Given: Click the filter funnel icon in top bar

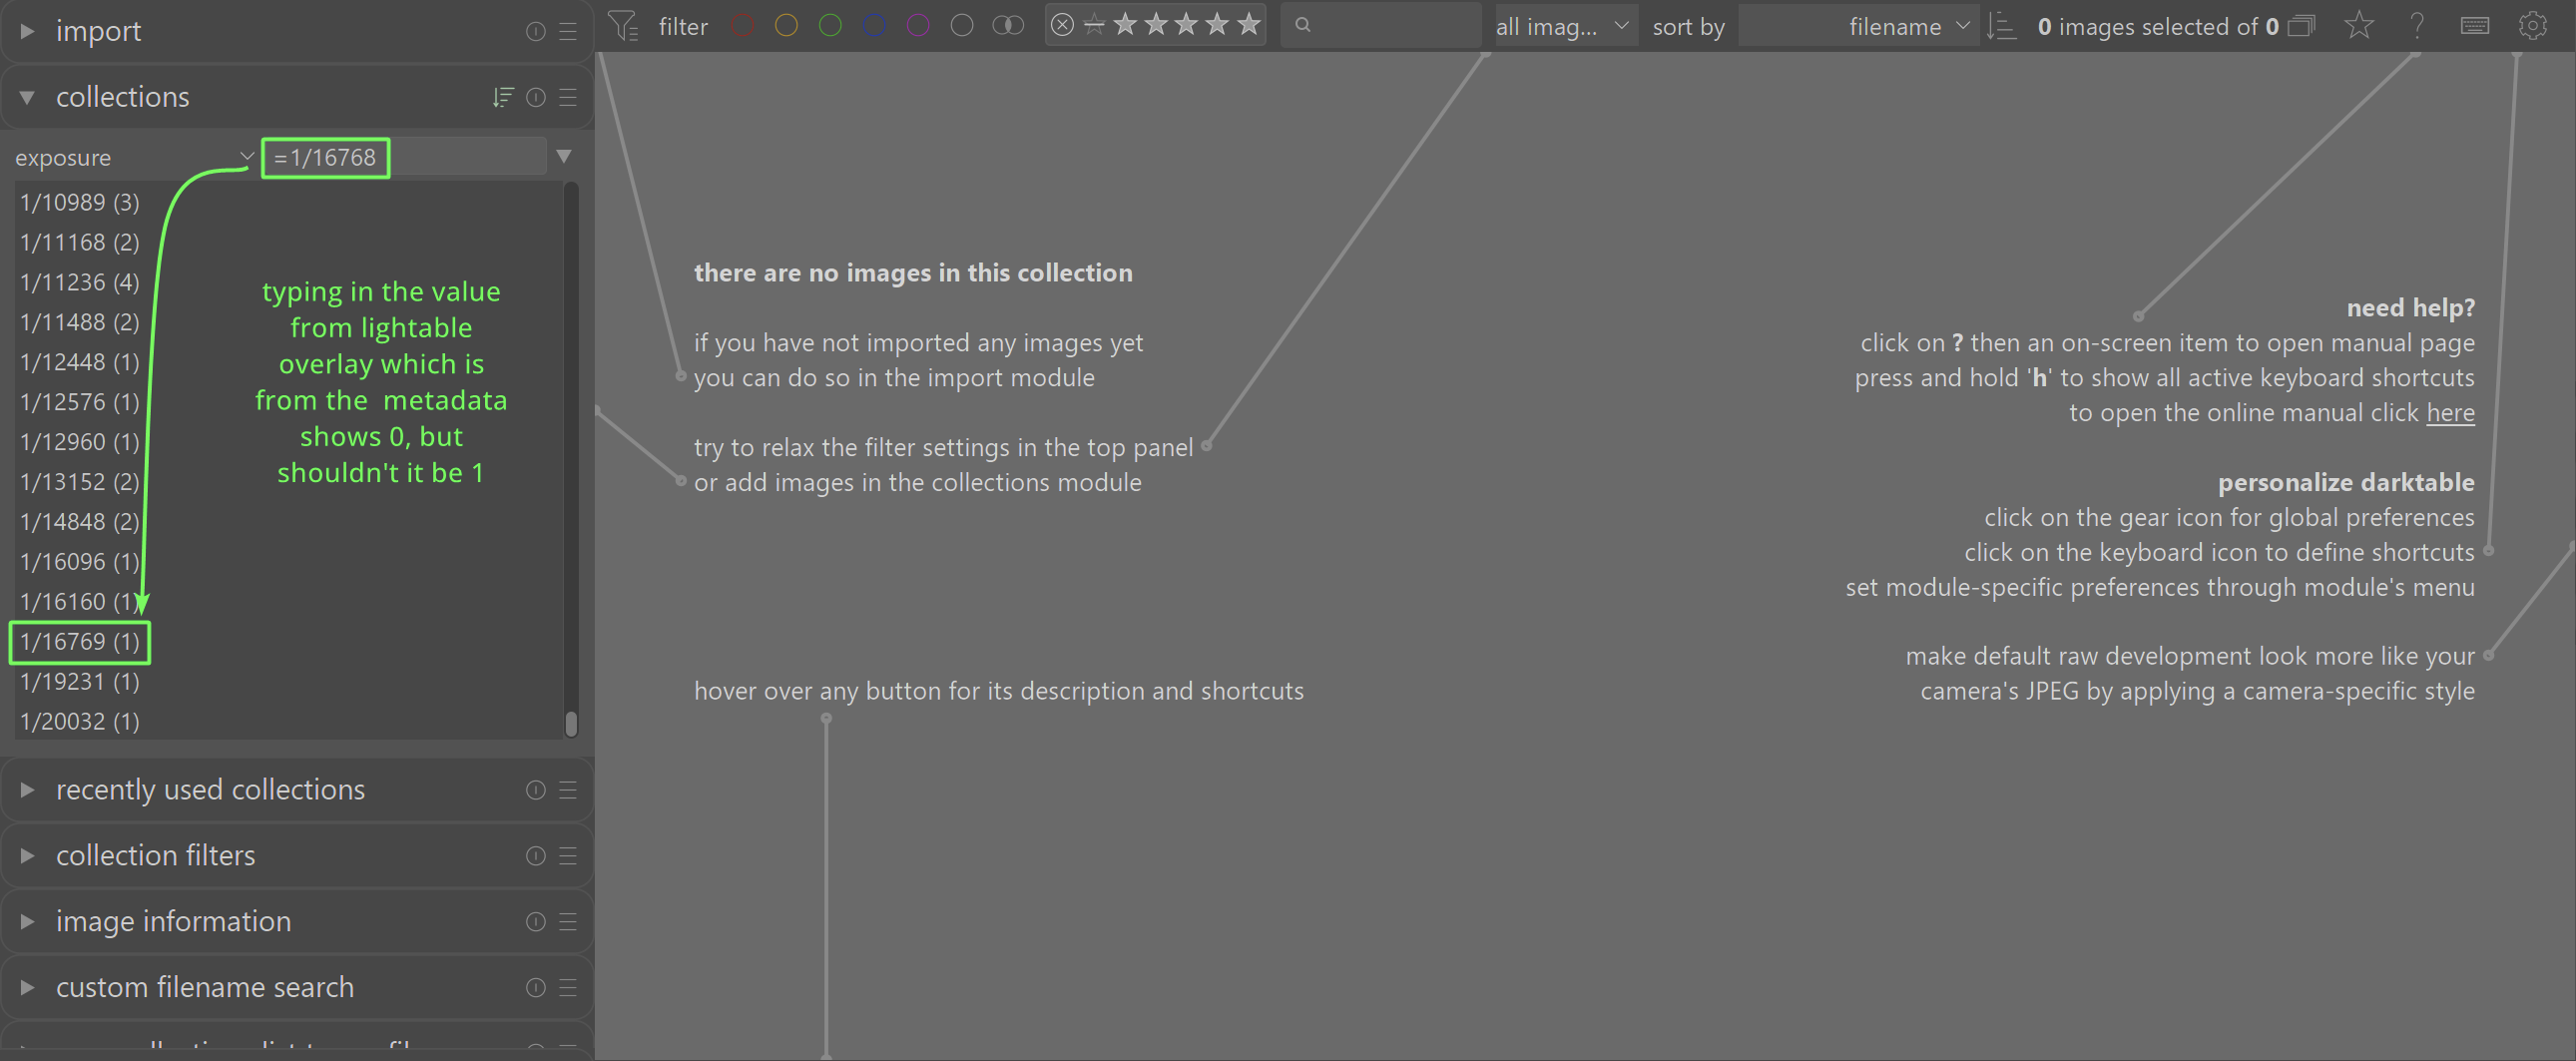Looking at the screenshot, I should (x=623, y=26).
